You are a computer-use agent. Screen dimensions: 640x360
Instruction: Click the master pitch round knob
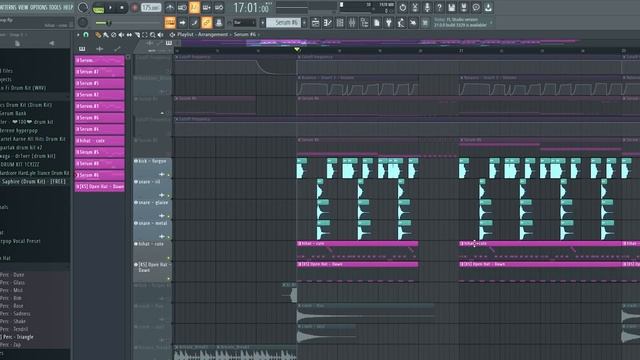tap(83, 22)
